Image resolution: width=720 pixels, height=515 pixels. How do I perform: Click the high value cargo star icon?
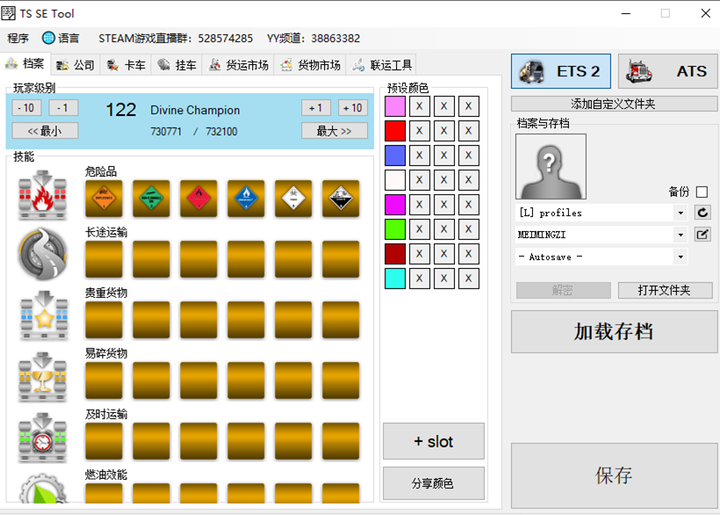[x=44, y=315]
